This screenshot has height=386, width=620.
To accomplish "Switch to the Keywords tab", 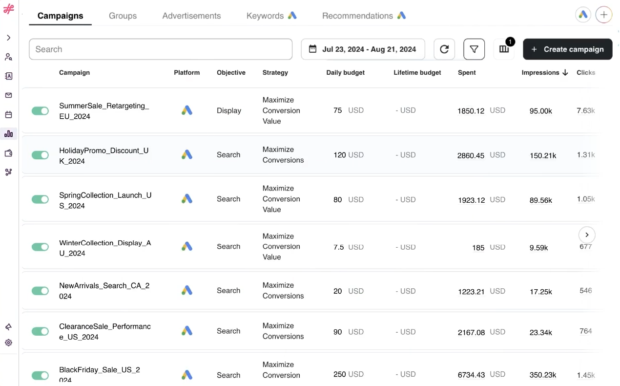I will pos(271,16).
